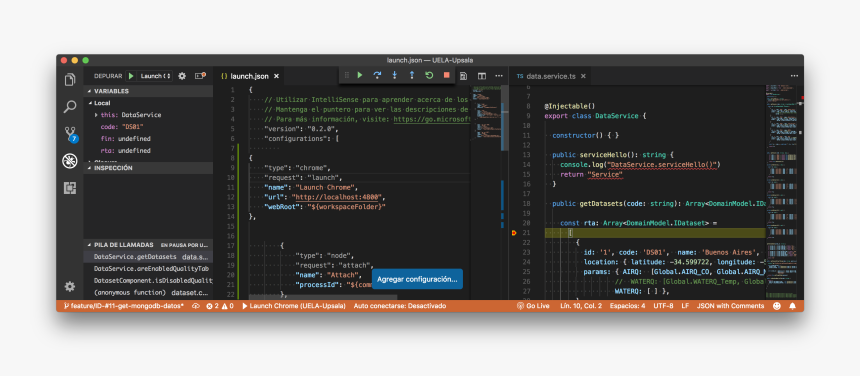The height and width of the screenshot is (376, 860).
Task: Open notifications bell in status bar
Action: click(793, 306)
